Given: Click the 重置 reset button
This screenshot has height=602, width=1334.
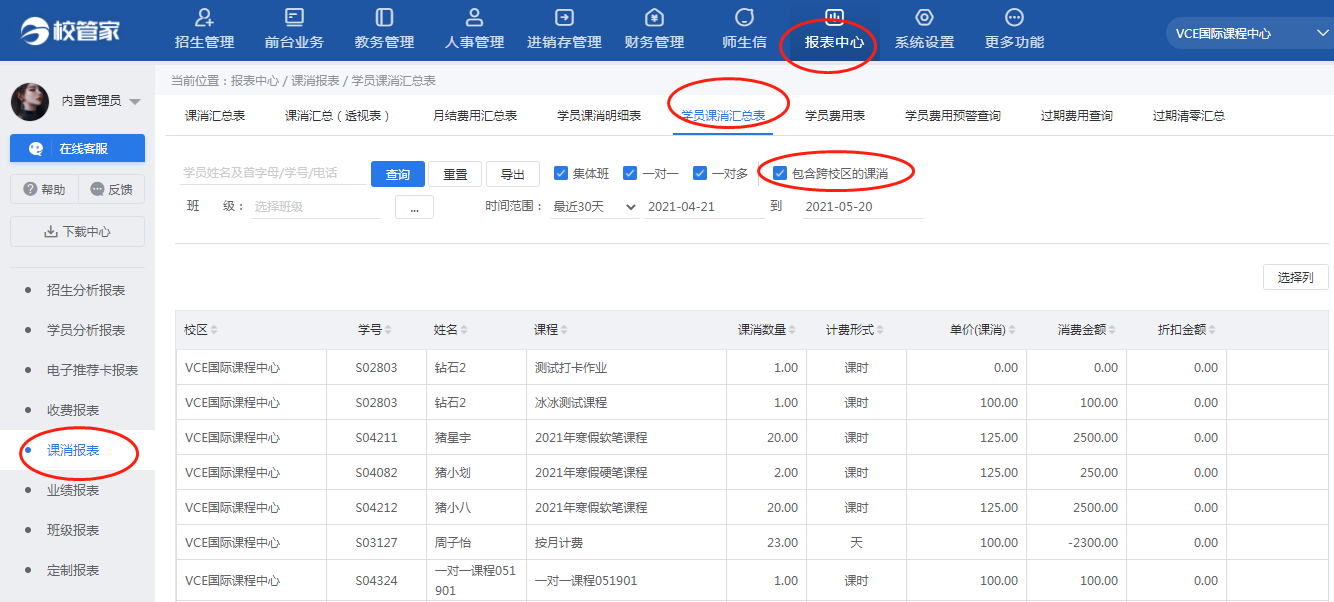Looking at the screenshot, I should [x=455, y=174].
